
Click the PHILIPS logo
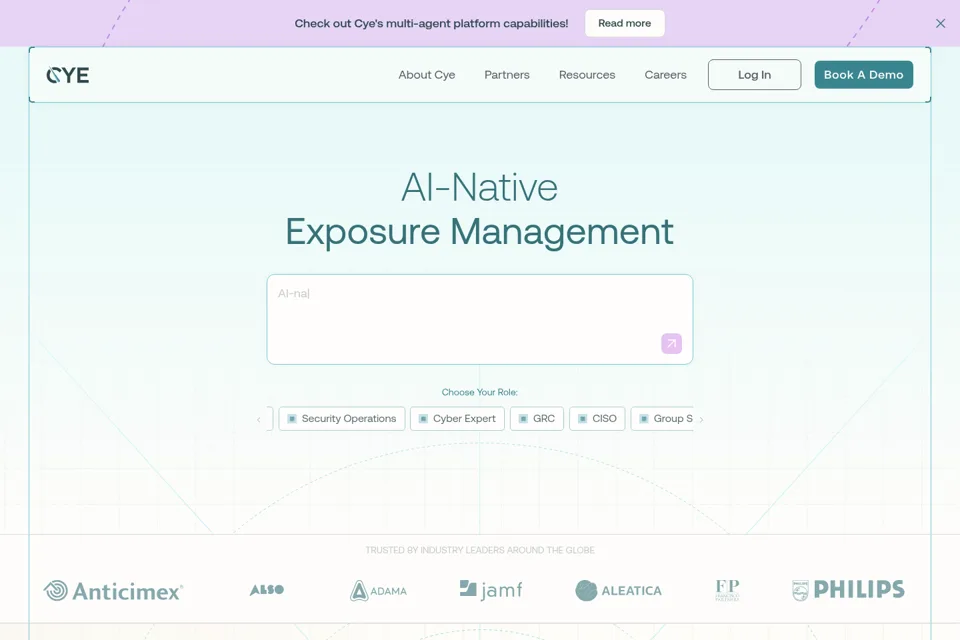click(848, 590)
